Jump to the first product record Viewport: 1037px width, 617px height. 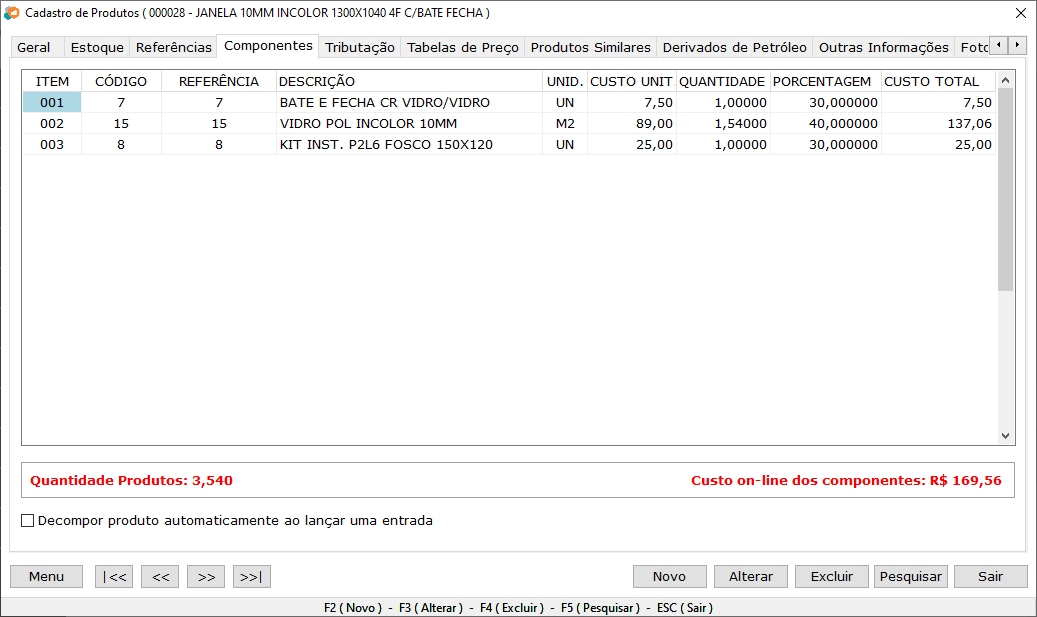(113, 576)
